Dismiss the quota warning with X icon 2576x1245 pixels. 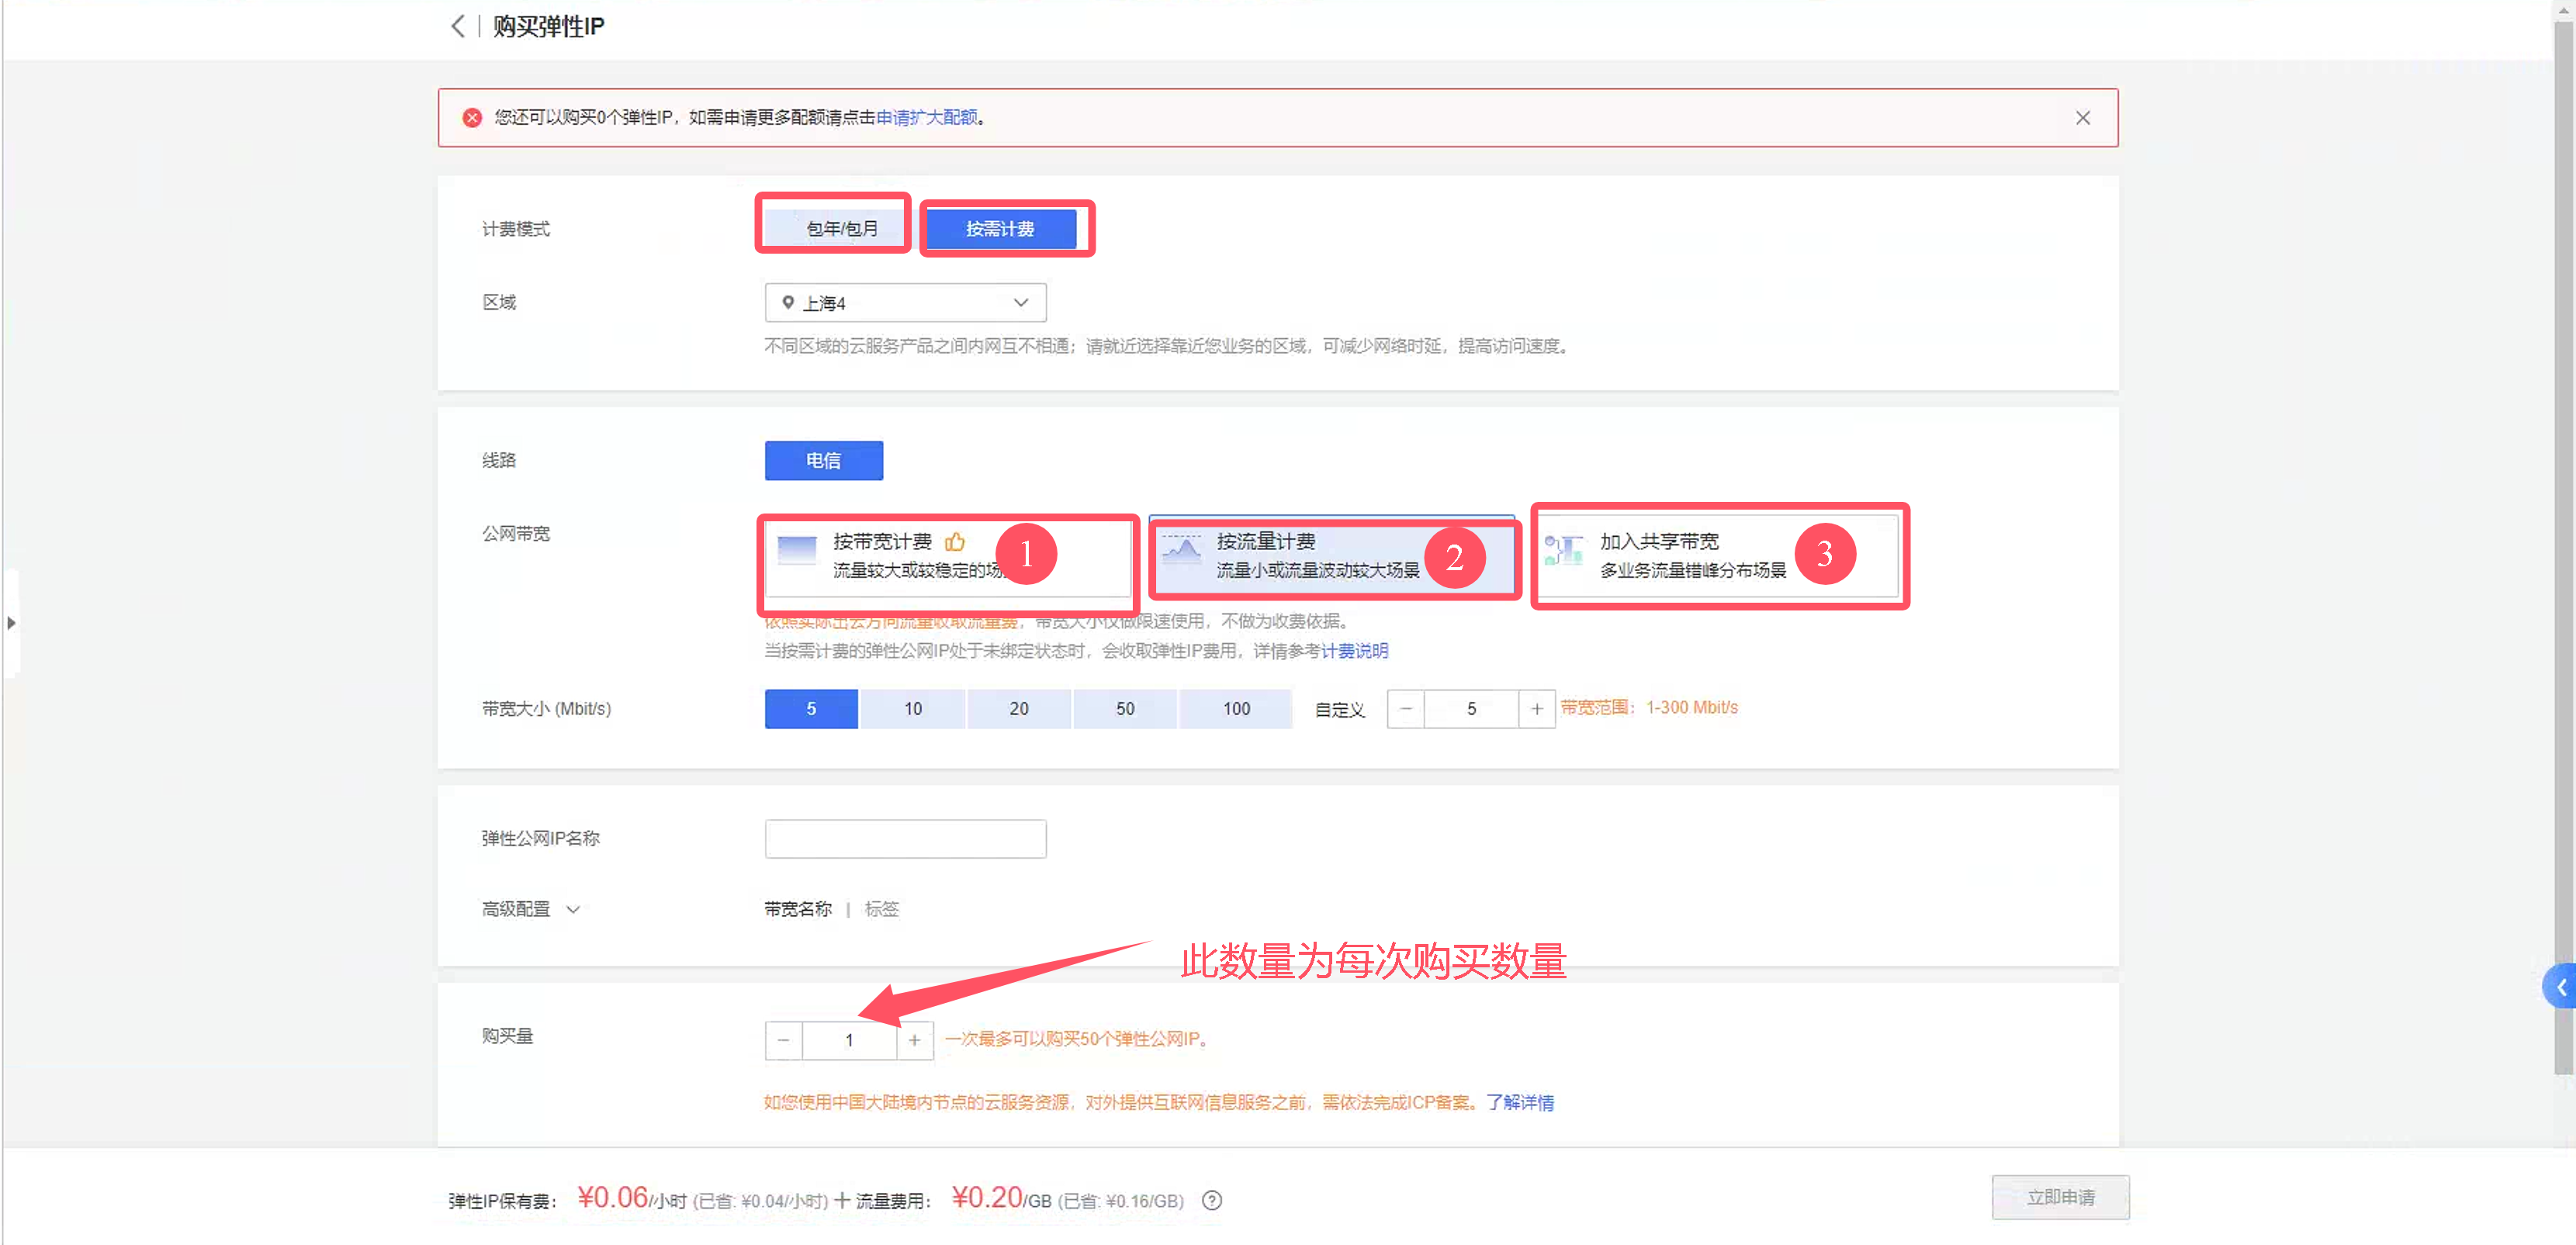click(x=2082, y=118)
